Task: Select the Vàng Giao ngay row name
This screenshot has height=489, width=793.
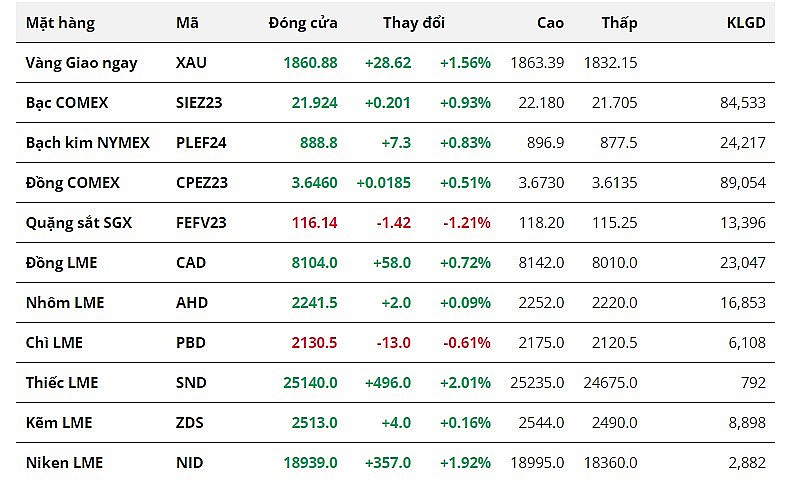Action: [82, 62]
